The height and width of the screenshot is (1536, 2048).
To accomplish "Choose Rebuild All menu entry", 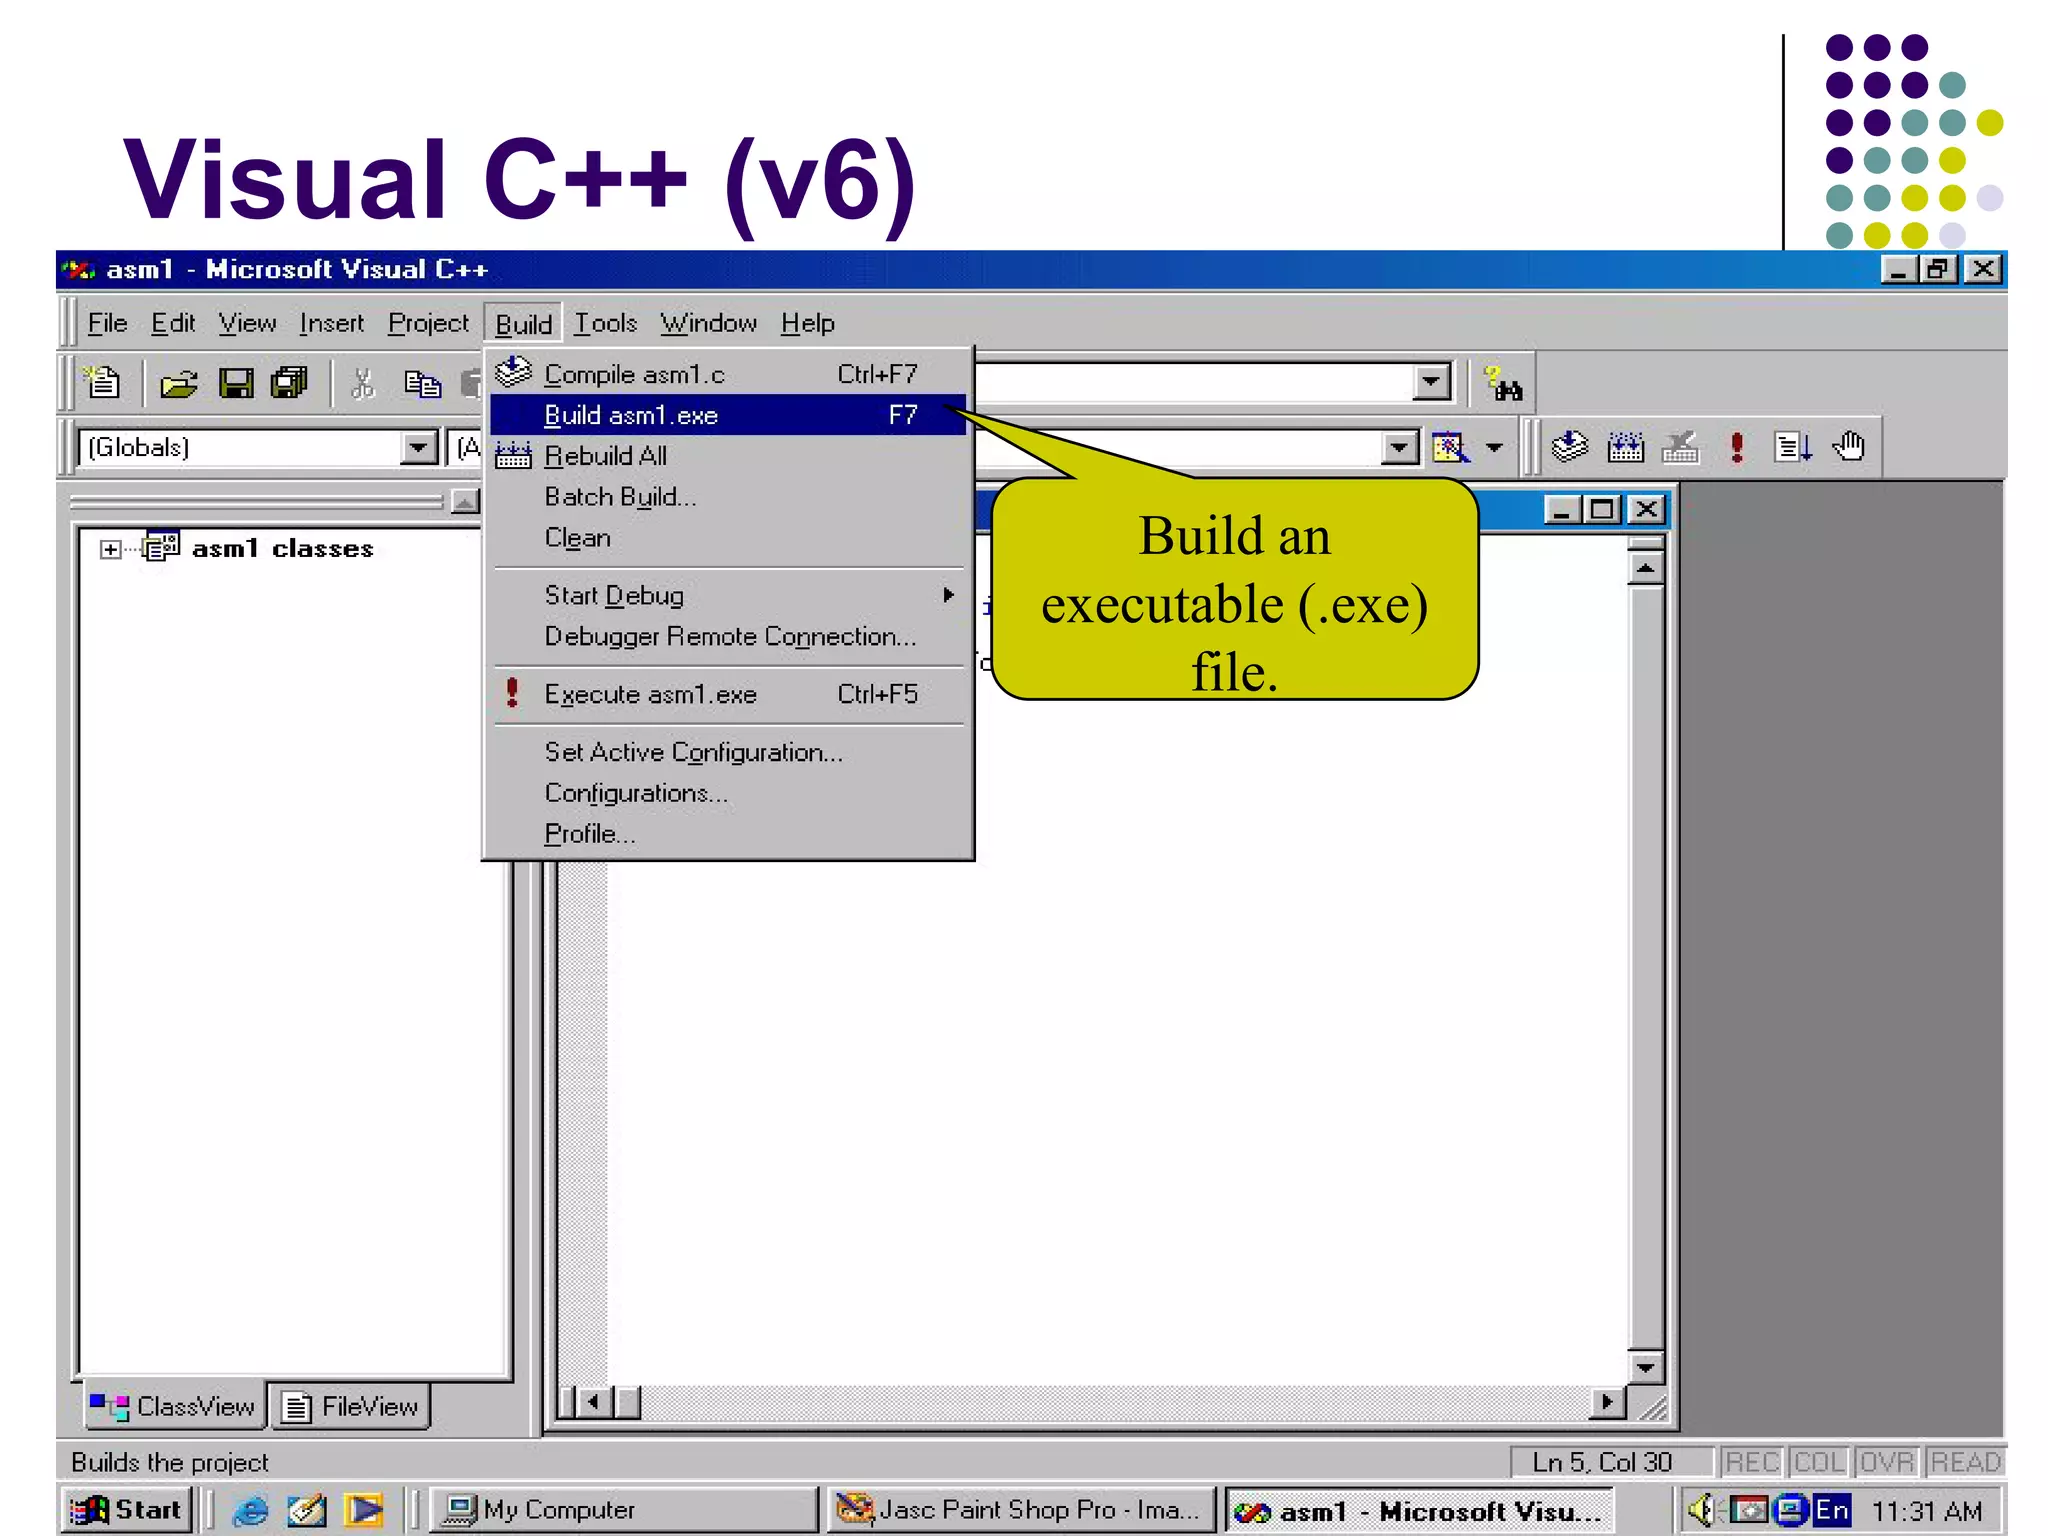I will coord(728,456).
